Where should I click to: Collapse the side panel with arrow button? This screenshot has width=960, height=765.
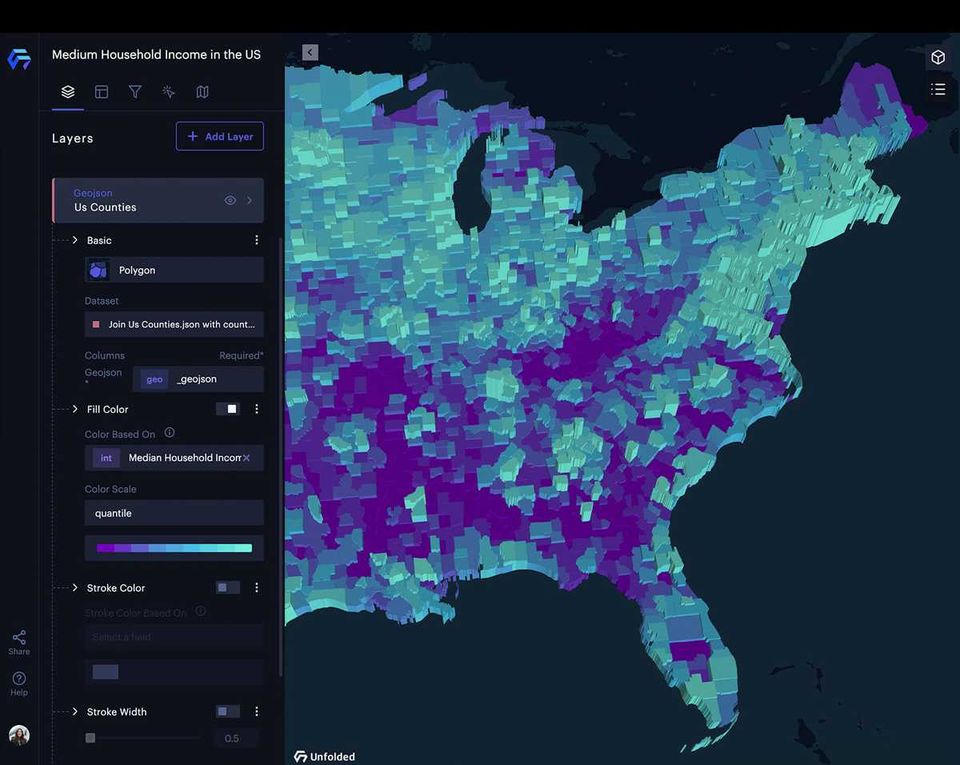coord(310,53)
